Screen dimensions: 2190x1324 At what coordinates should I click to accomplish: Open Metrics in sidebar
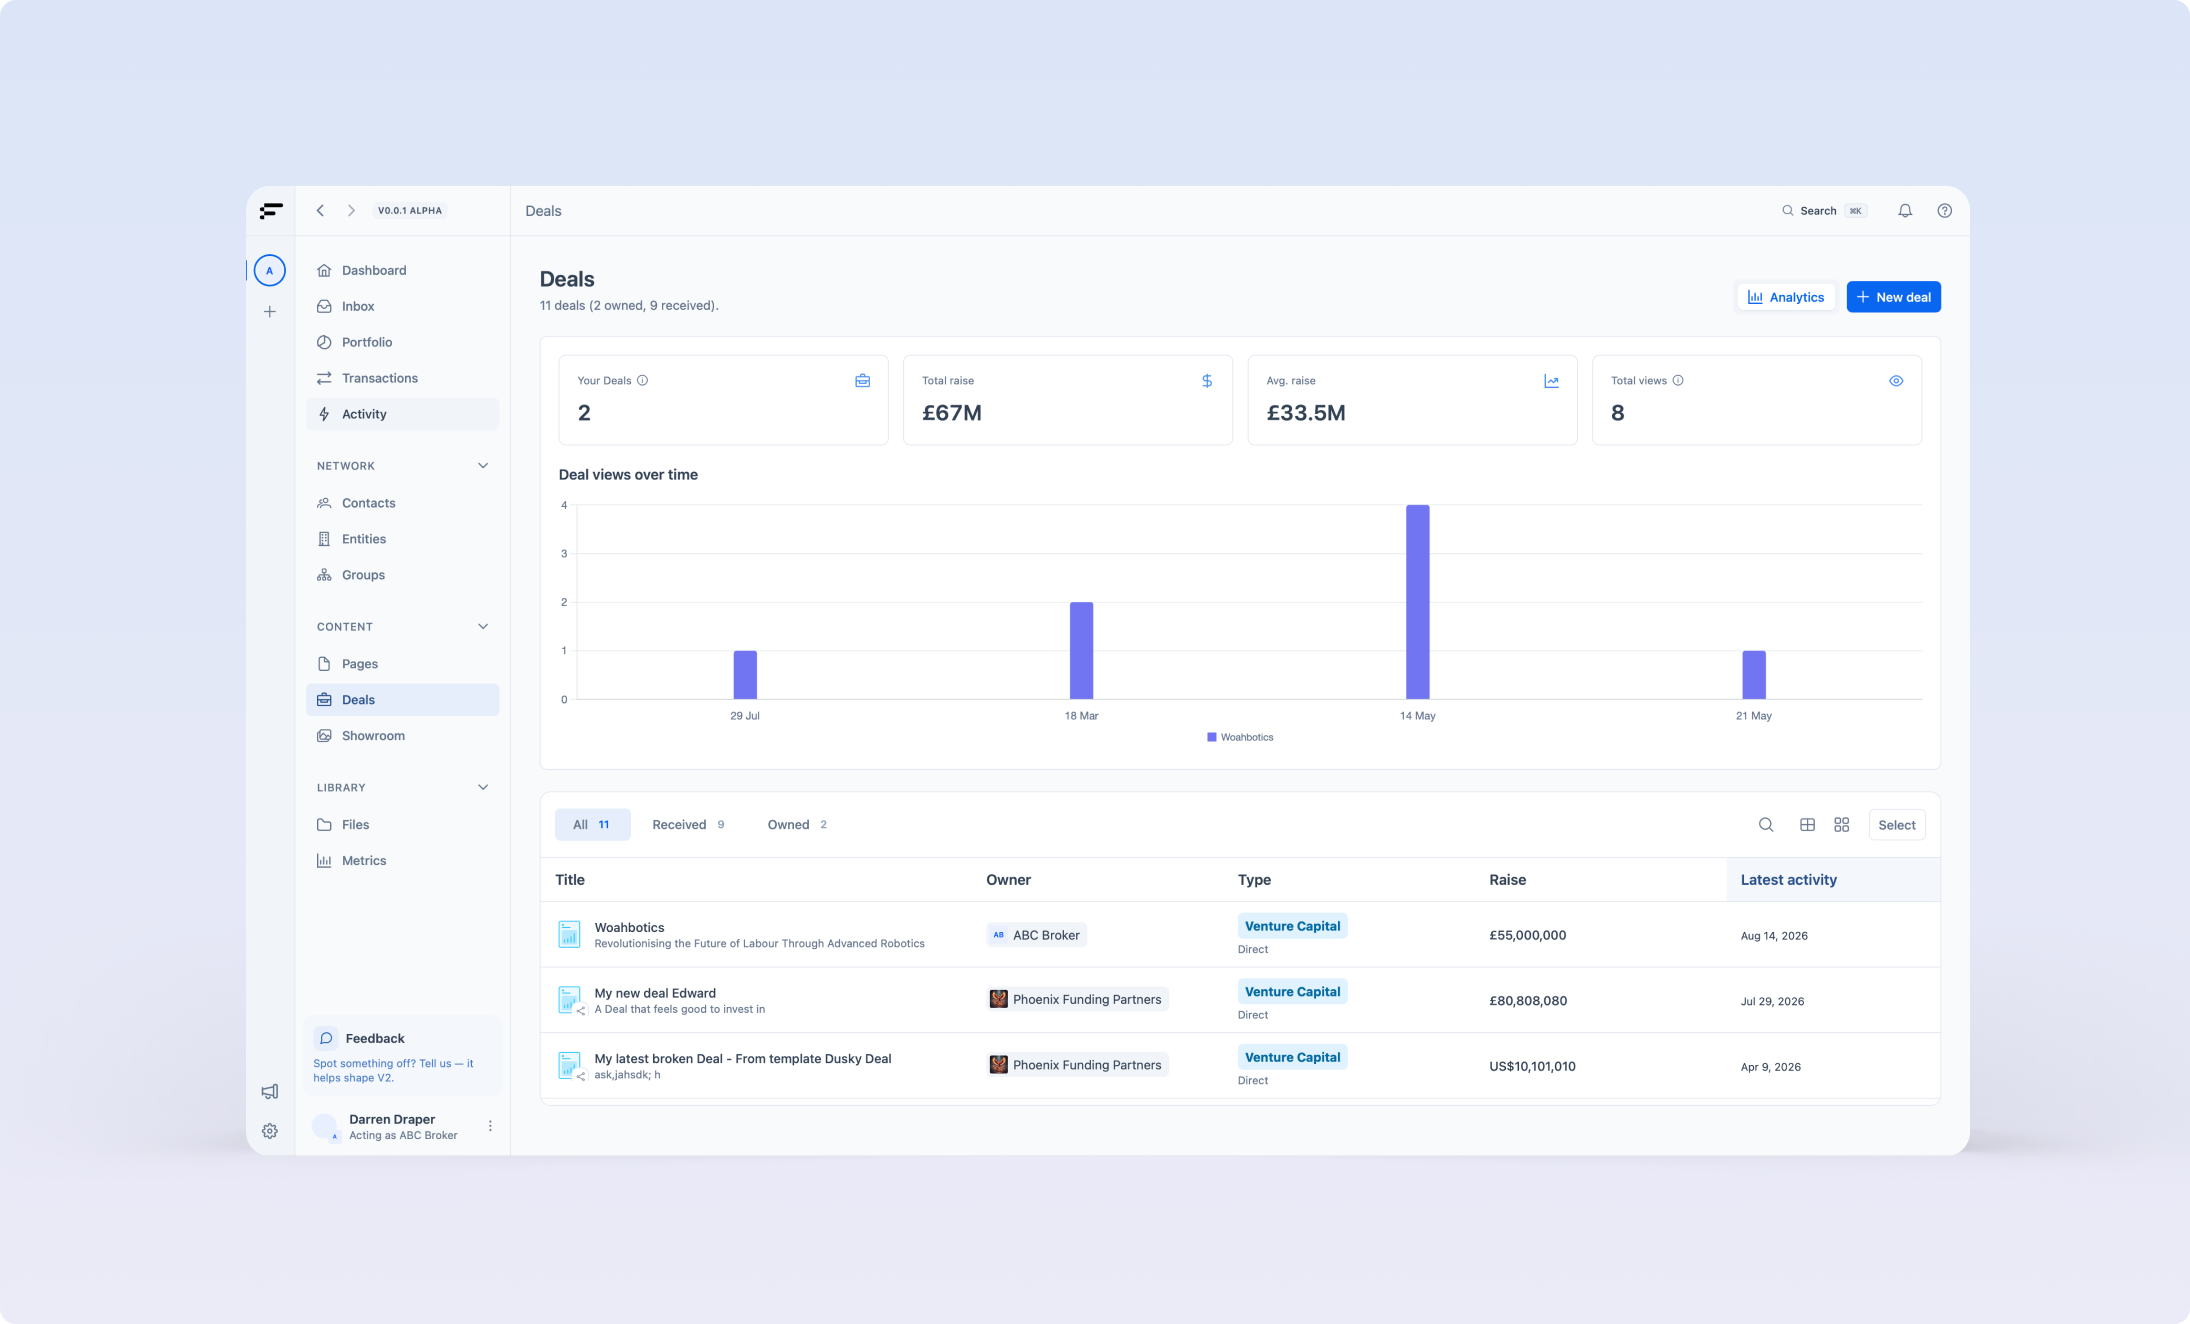403,861
